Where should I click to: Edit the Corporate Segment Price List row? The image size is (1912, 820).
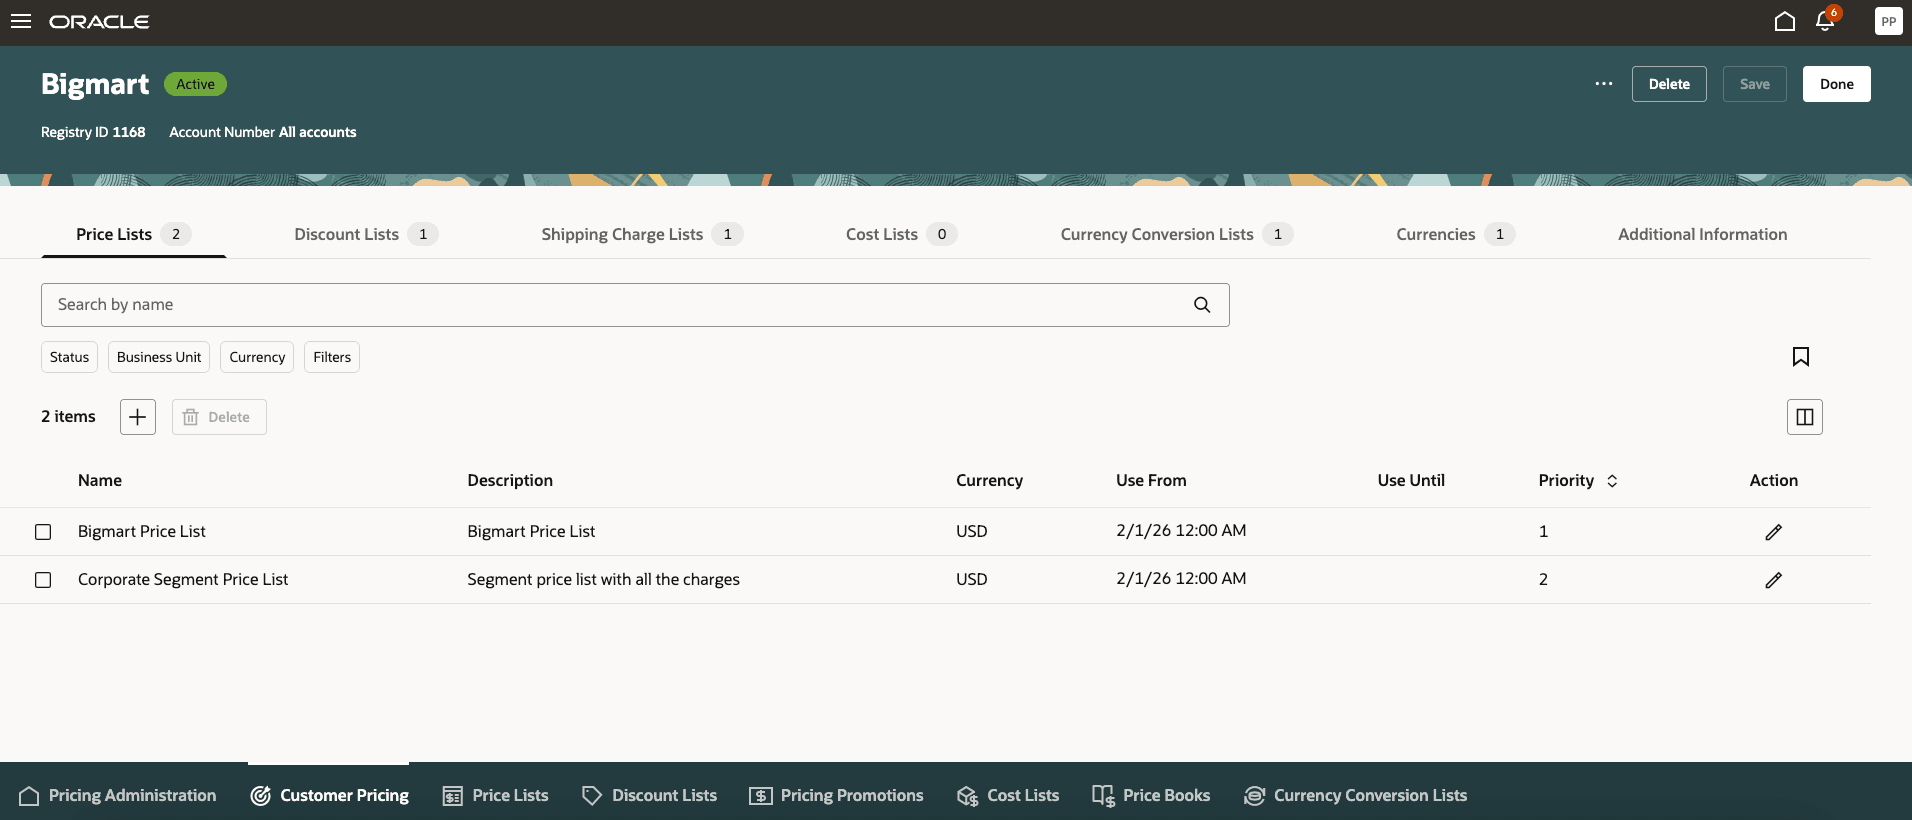click(1773, 580)
